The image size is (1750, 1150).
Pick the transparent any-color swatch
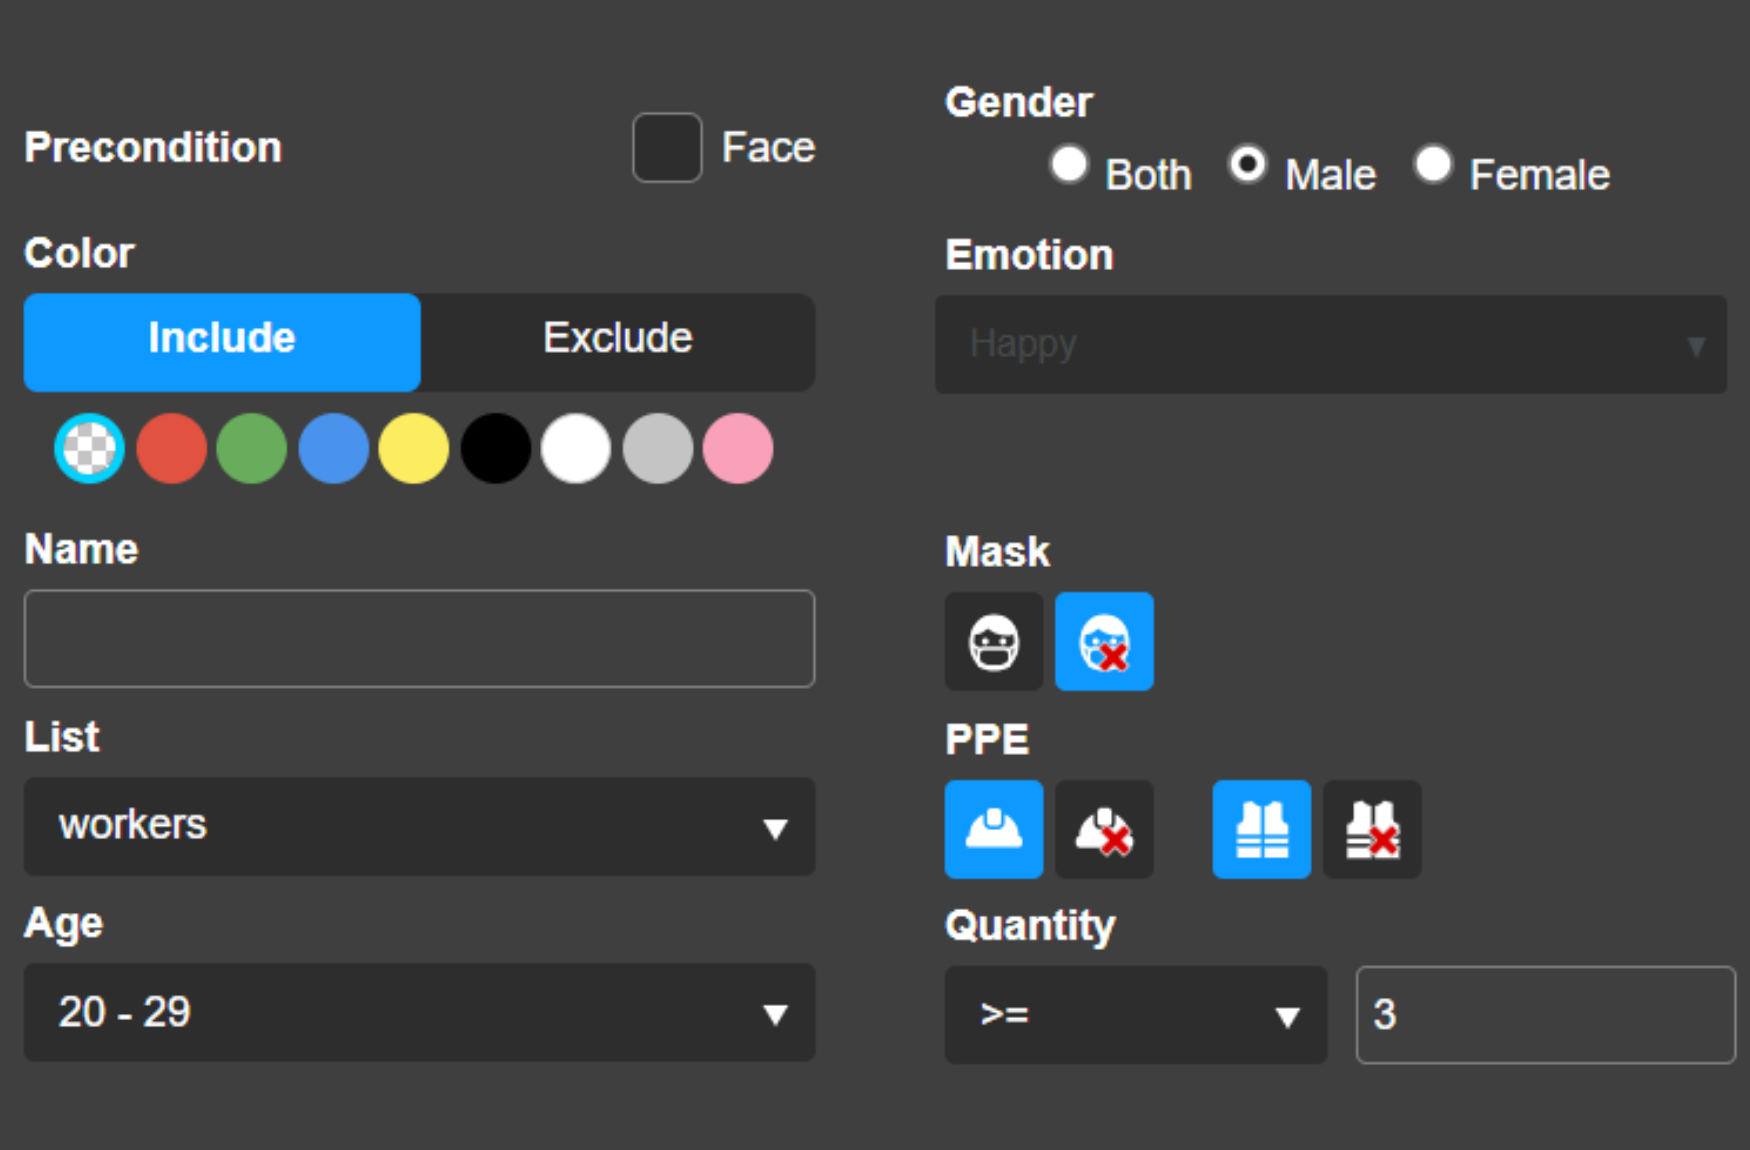click(89, 448)
